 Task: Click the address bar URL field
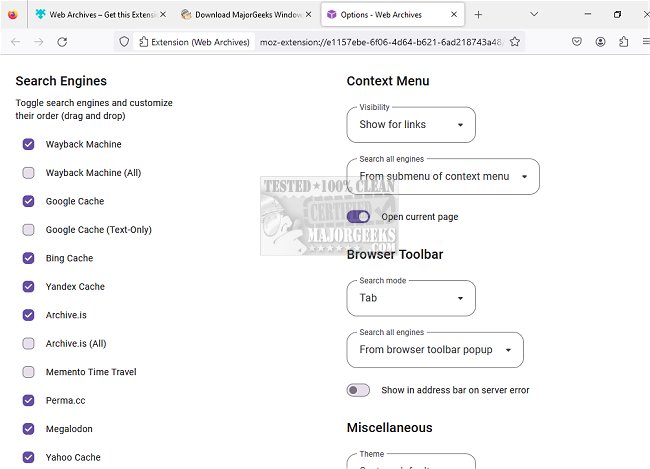(380, 42)
